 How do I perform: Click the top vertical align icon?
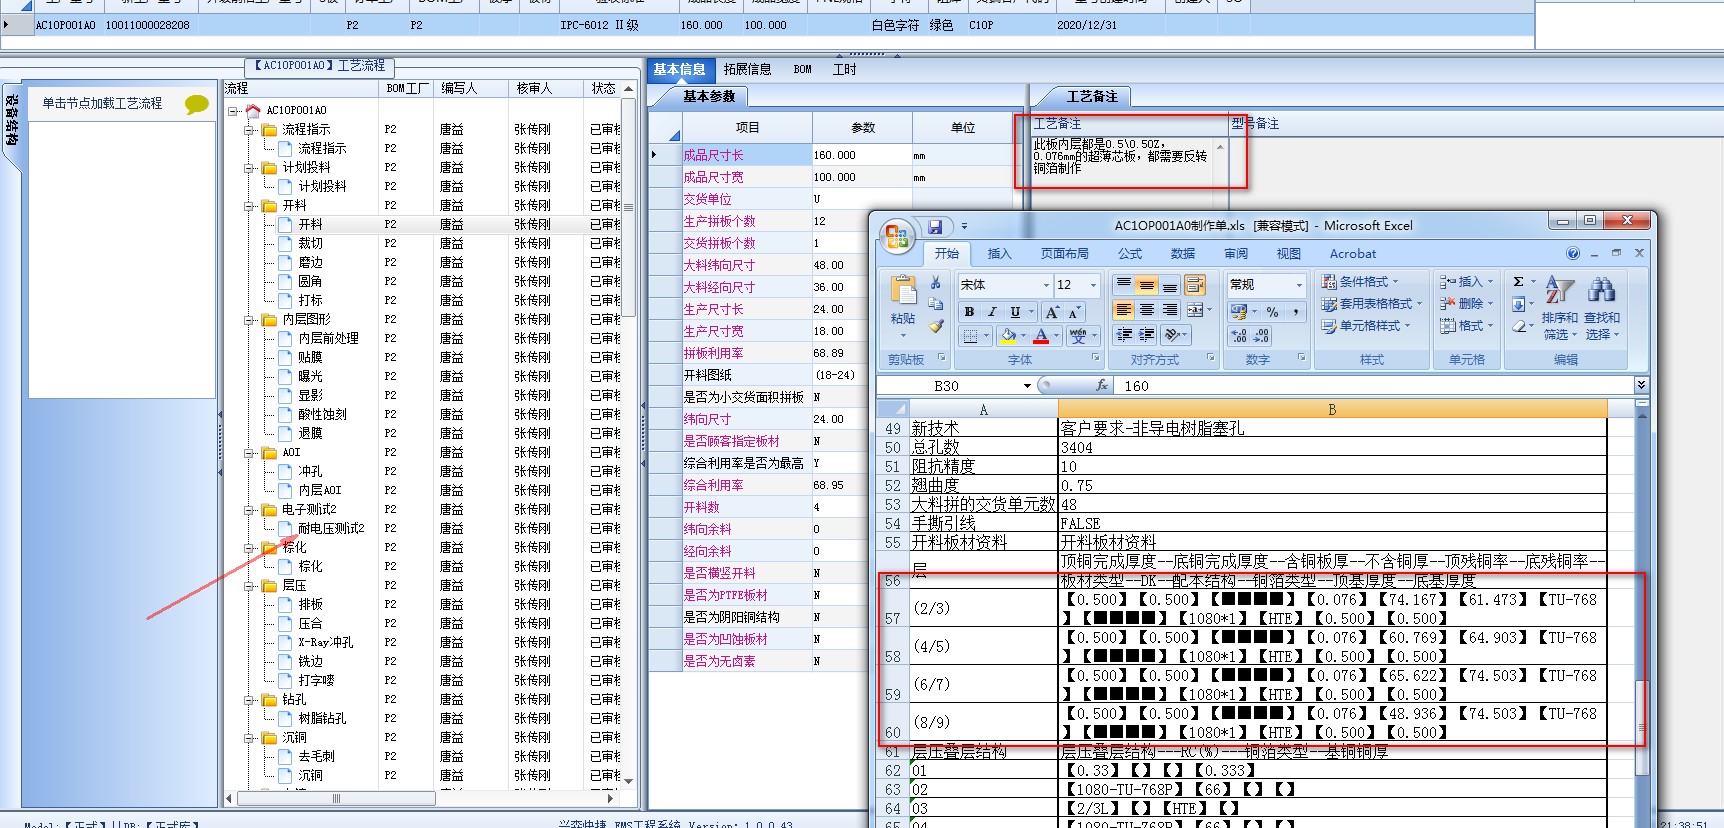pos(1123,285)
